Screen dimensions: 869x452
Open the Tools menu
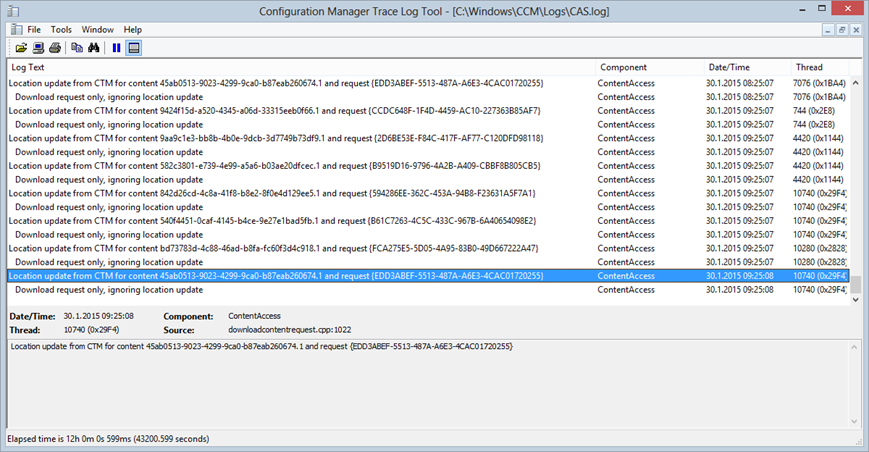[x=61, y=30]
